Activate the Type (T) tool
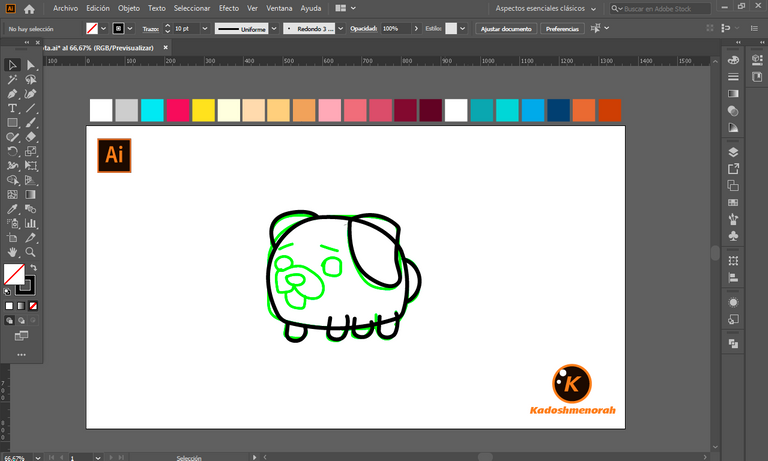The width and height of the screenshot is (768, 461). tap(12, 108)
